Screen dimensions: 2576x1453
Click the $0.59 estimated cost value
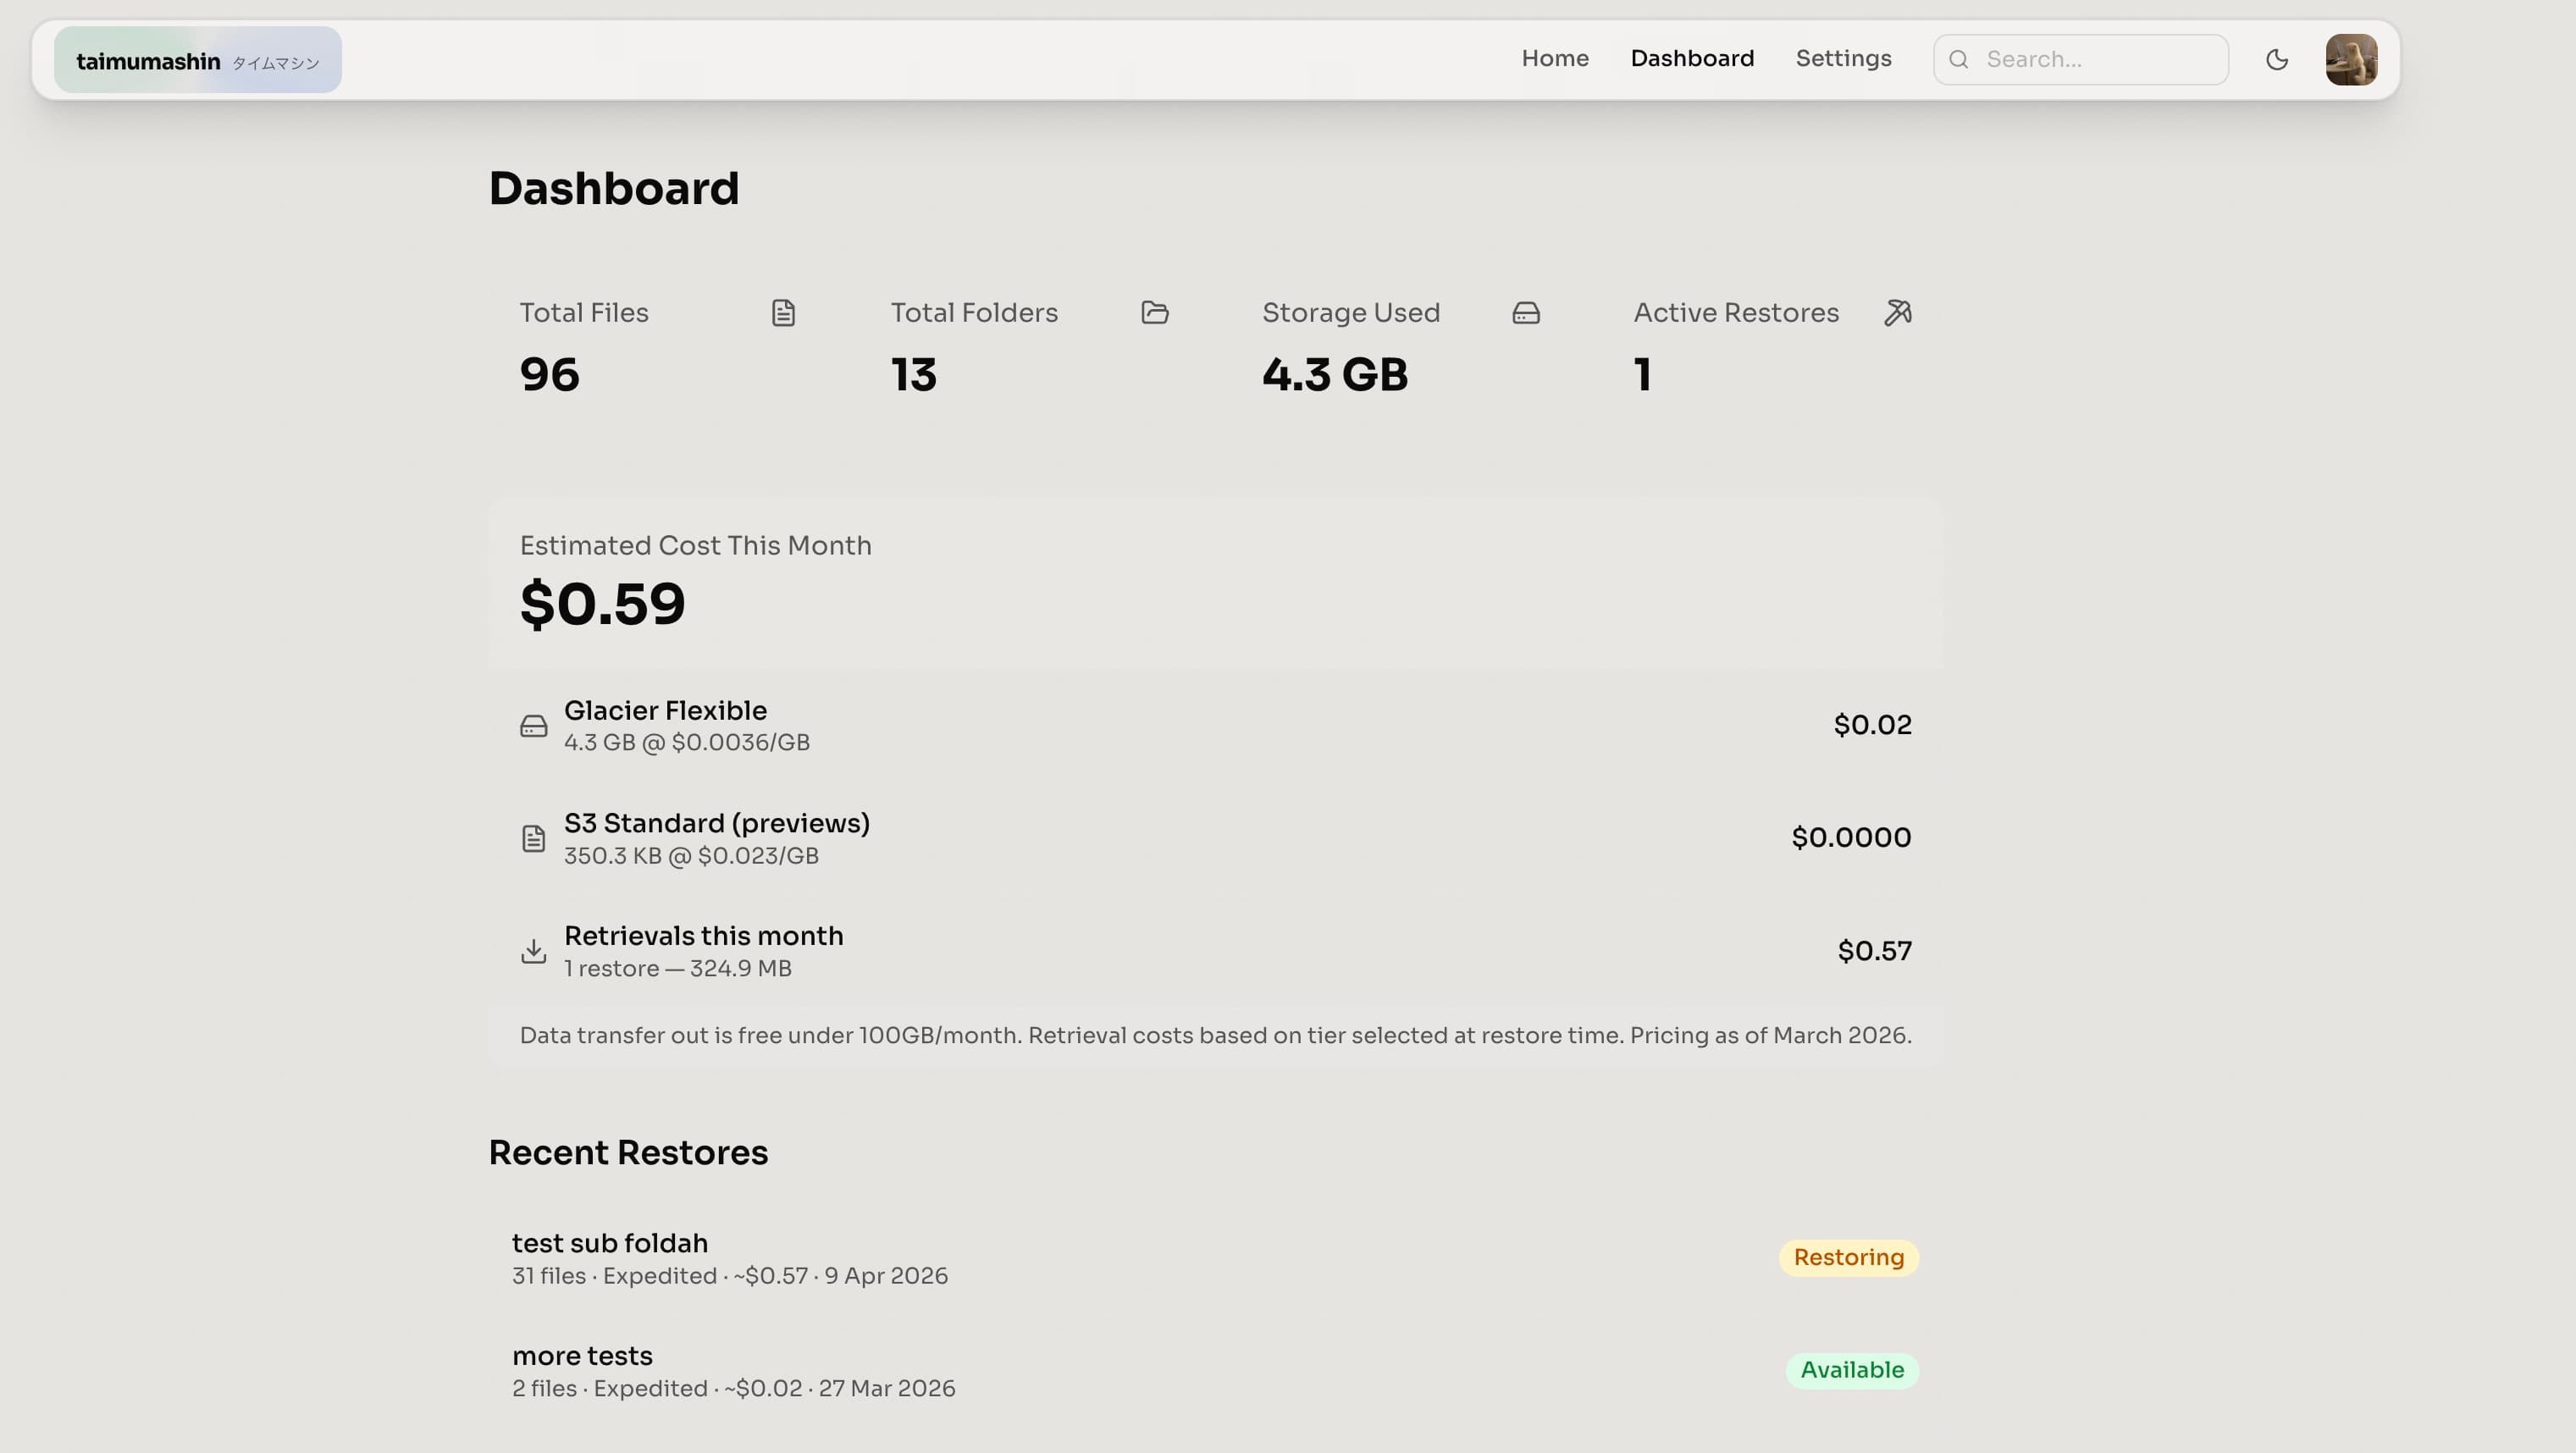(602, 604)
